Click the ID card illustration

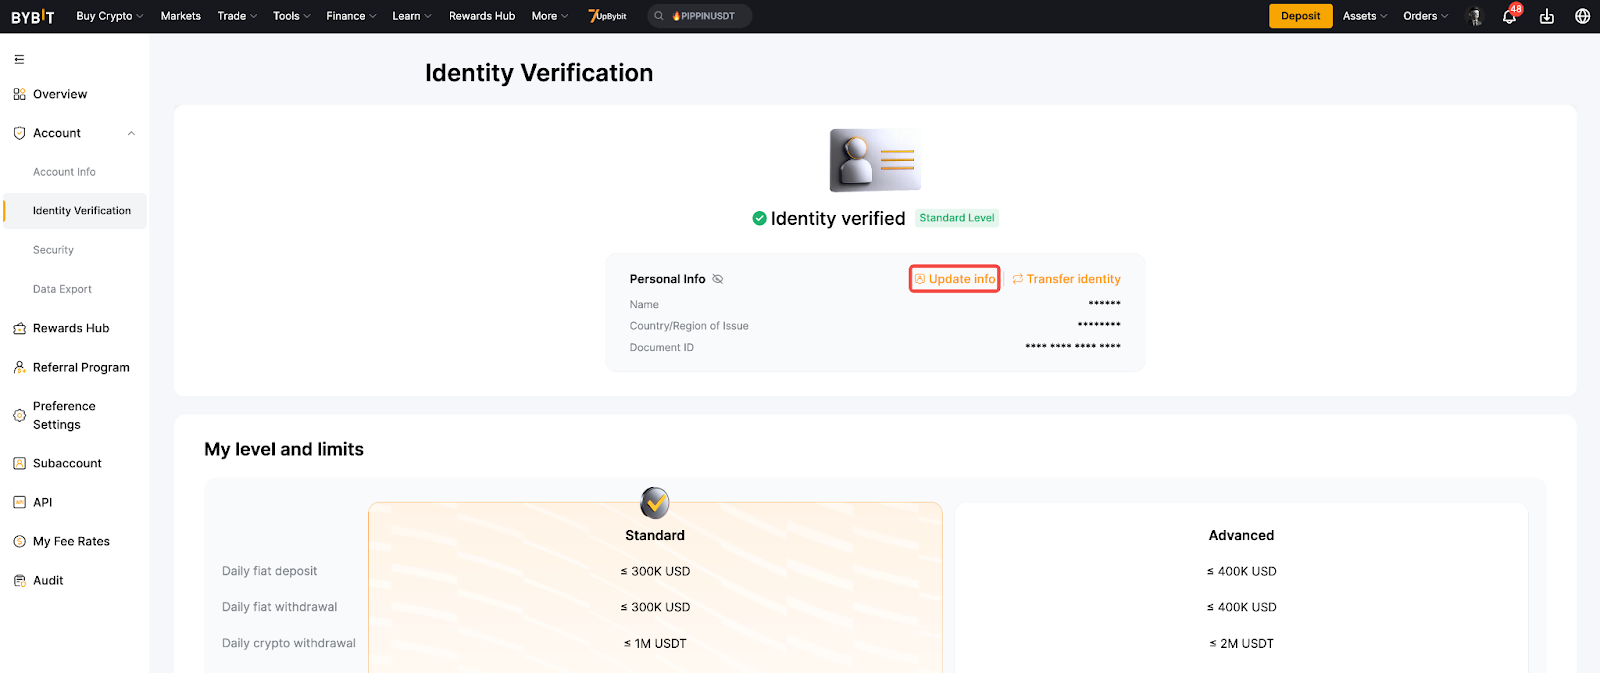[x=875, y=160]
